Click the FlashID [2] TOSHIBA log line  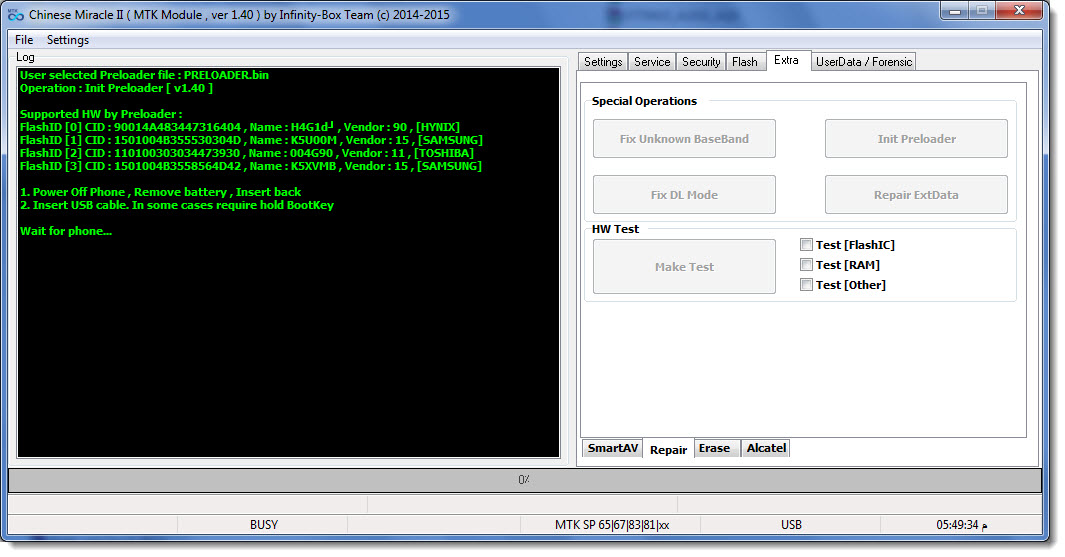[x=247, y=153]
